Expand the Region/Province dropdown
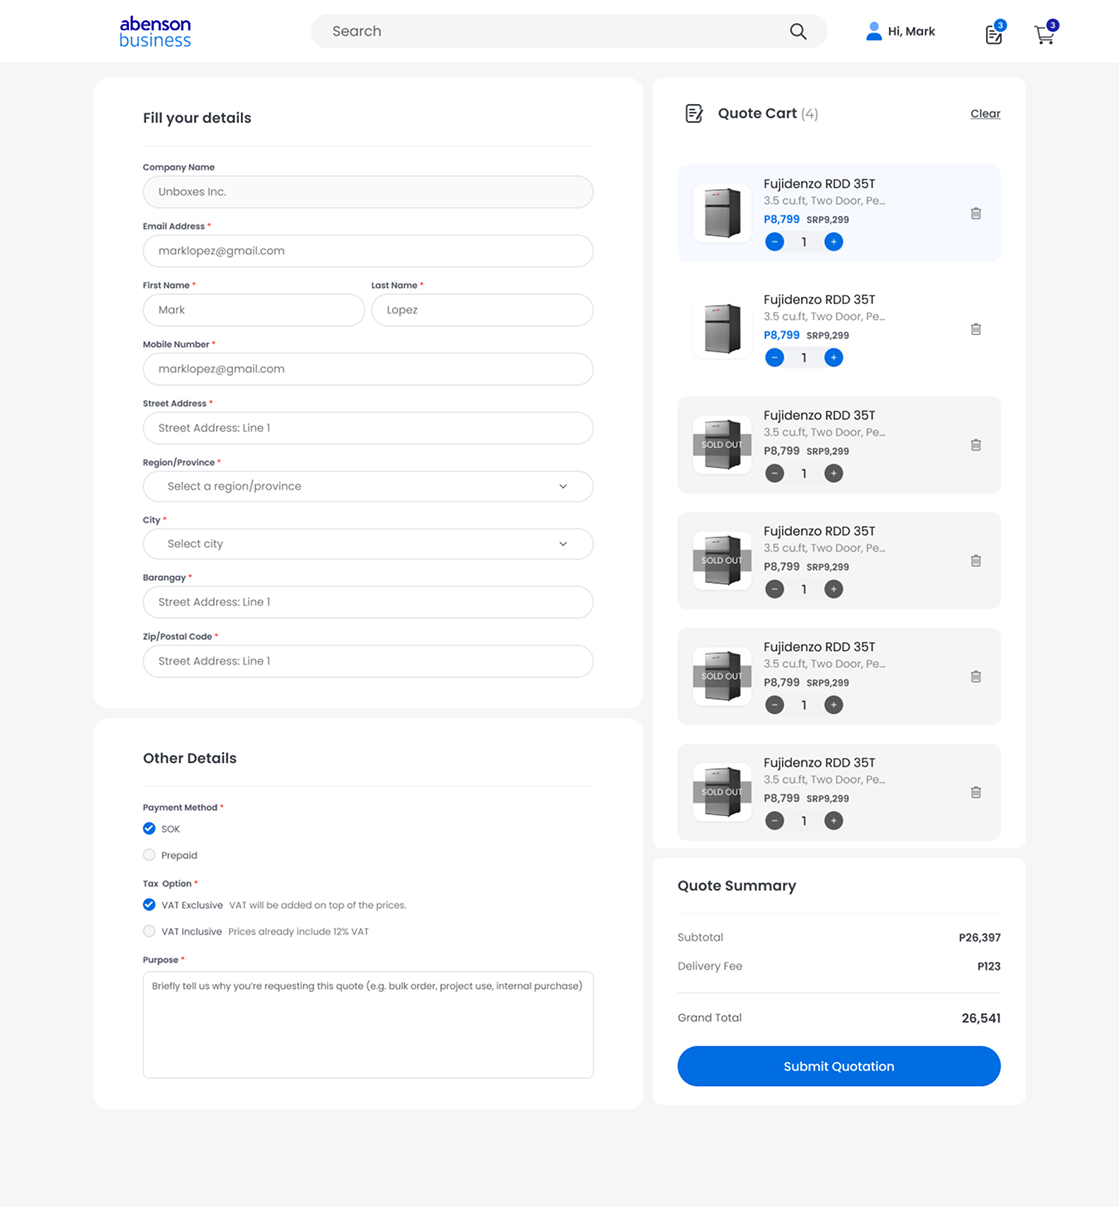 pyautogui.click(x=368, y=486)
